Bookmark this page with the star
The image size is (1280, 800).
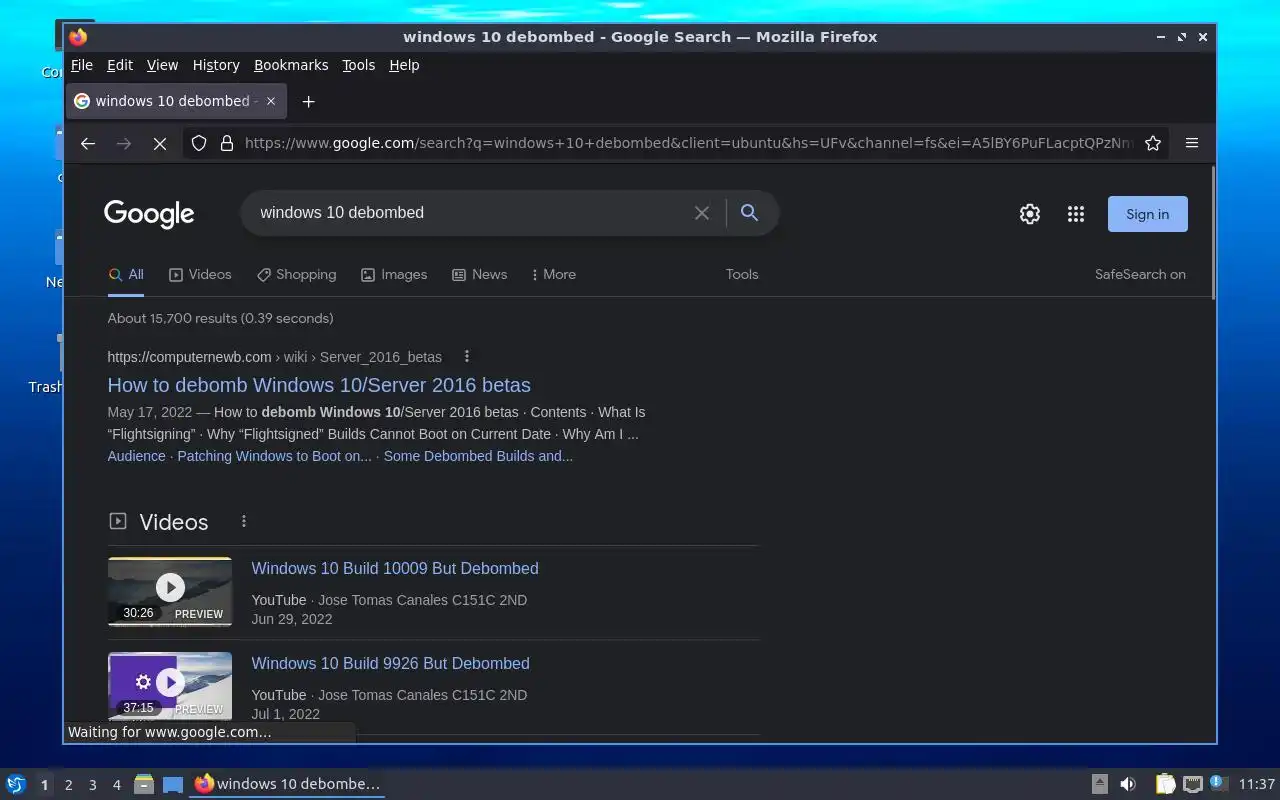(1153, 143)
